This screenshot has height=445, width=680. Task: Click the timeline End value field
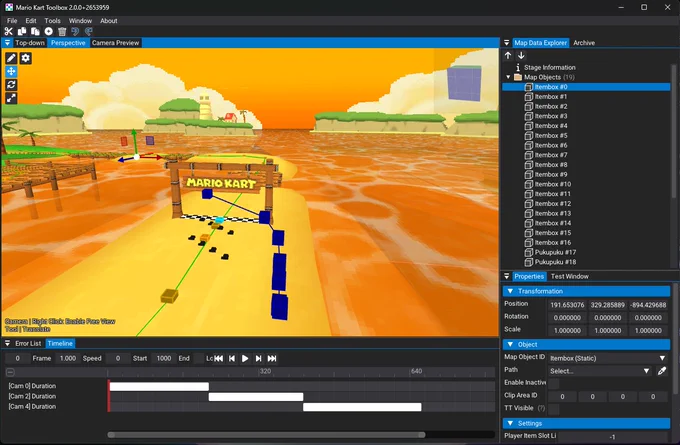click(x=163, y=359)
